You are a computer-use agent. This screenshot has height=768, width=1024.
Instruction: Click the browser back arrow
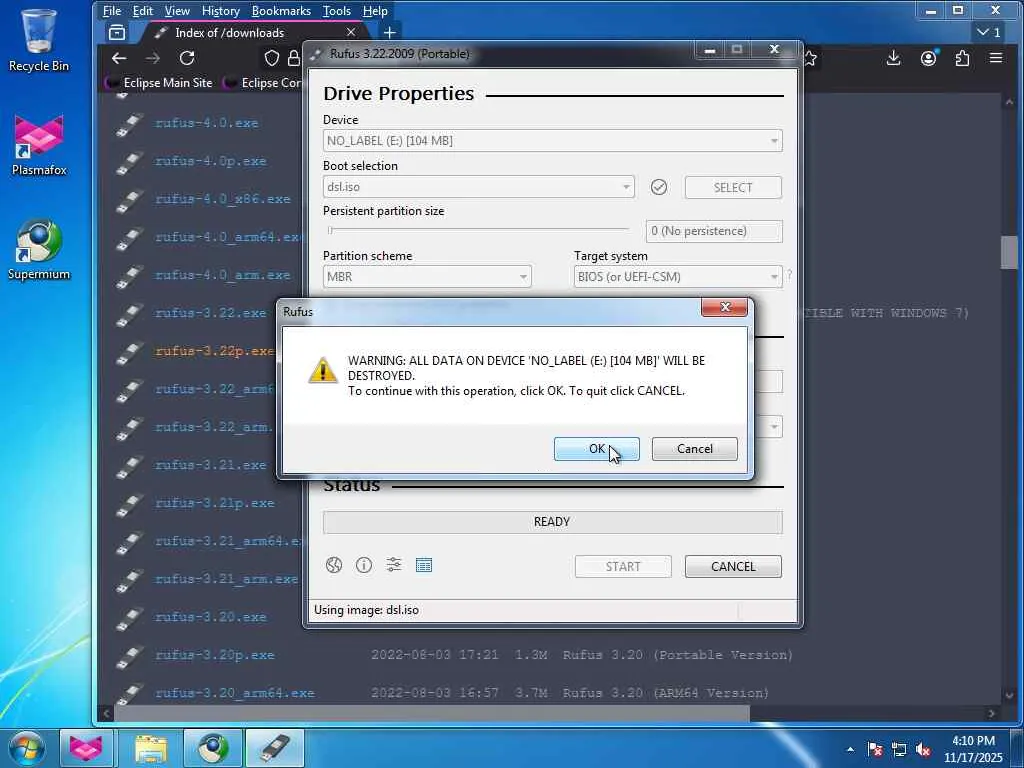click(119, 58)
